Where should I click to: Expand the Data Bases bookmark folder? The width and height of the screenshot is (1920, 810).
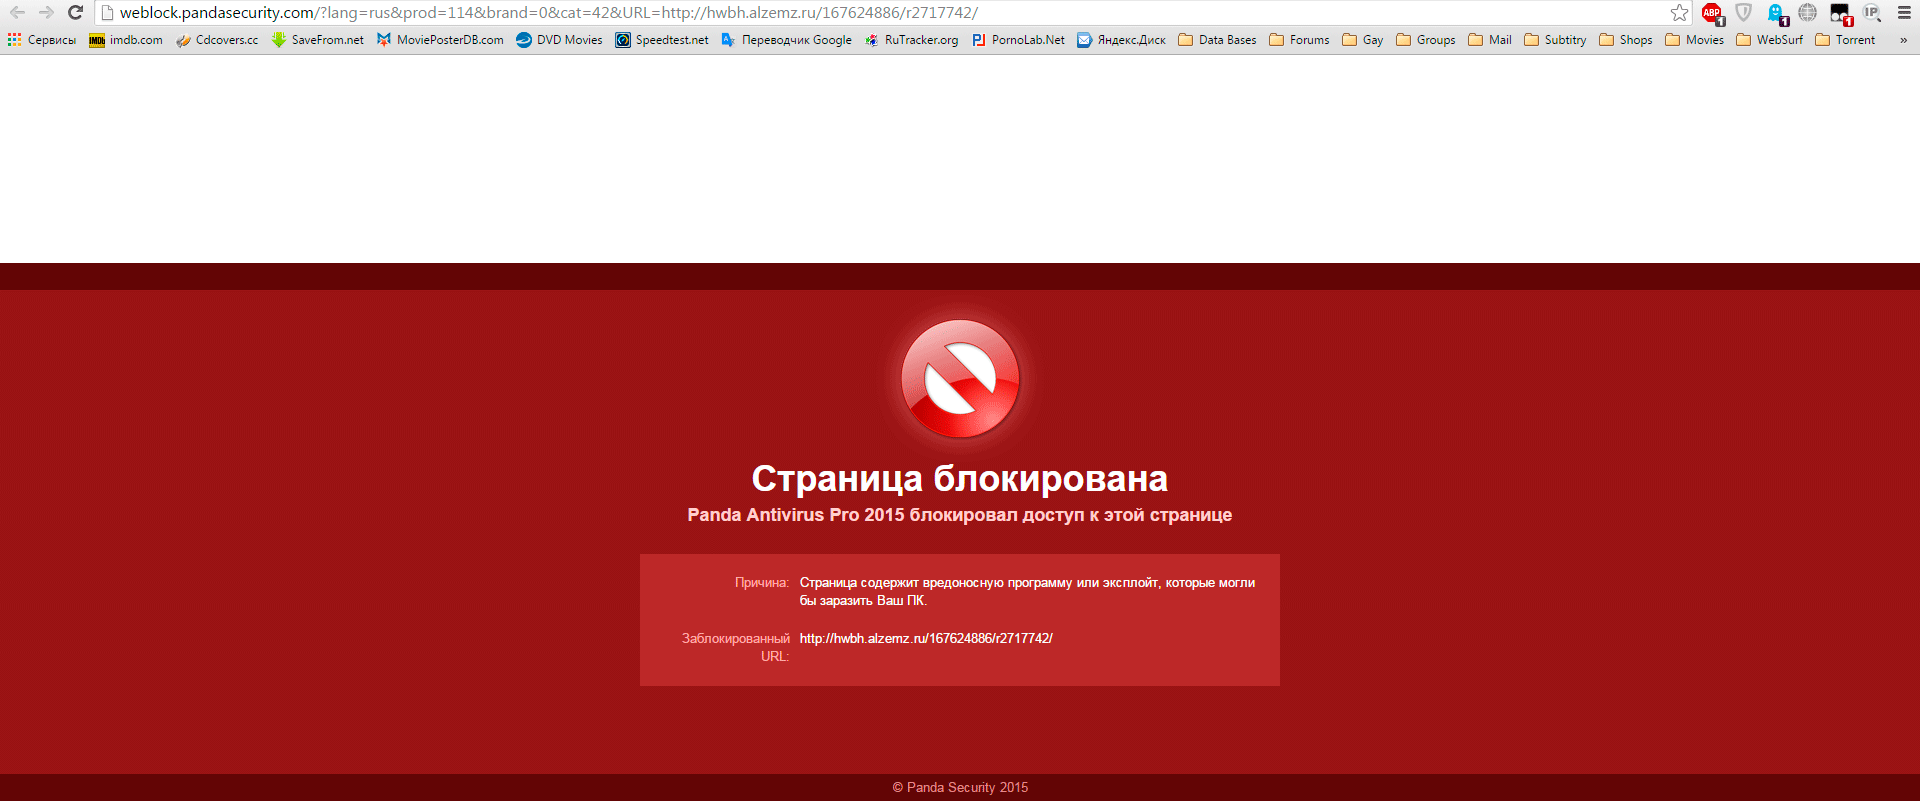1218,40
